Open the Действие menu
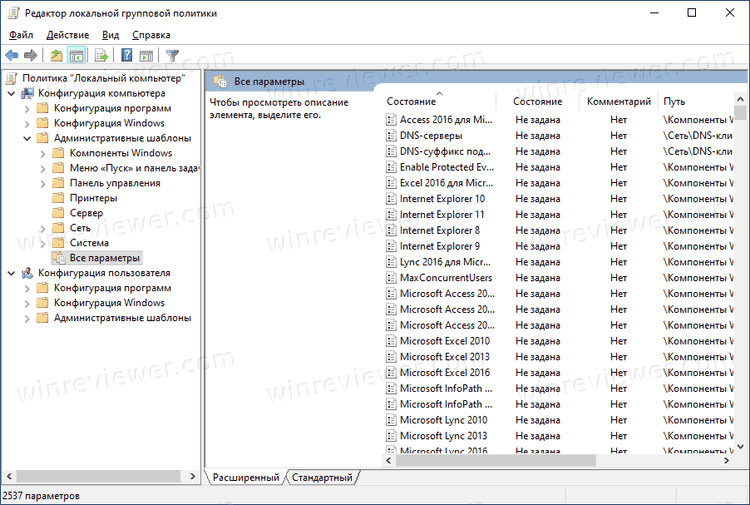This screenshot has height=505, width=750. coord(67,35)
